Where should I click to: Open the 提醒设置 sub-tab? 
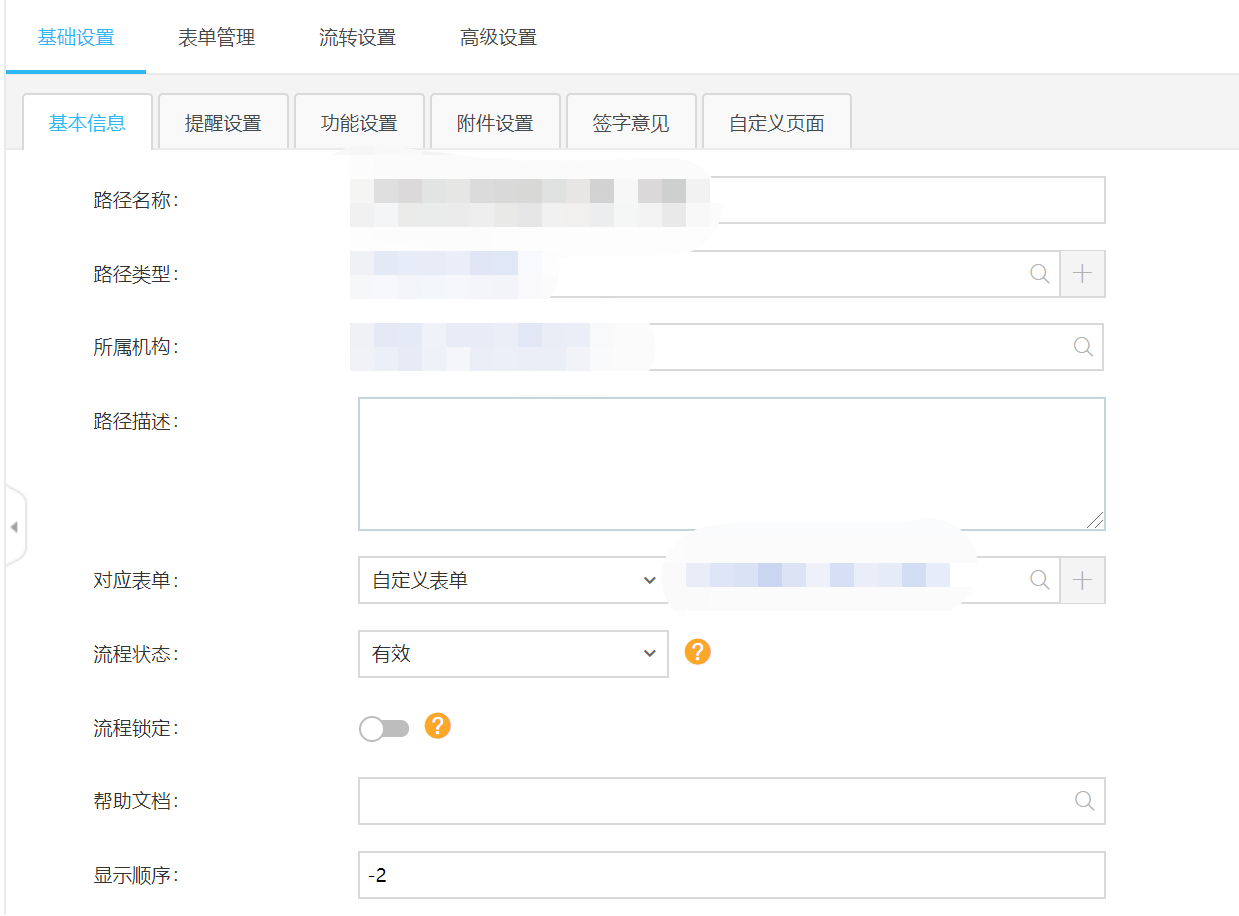223,124
